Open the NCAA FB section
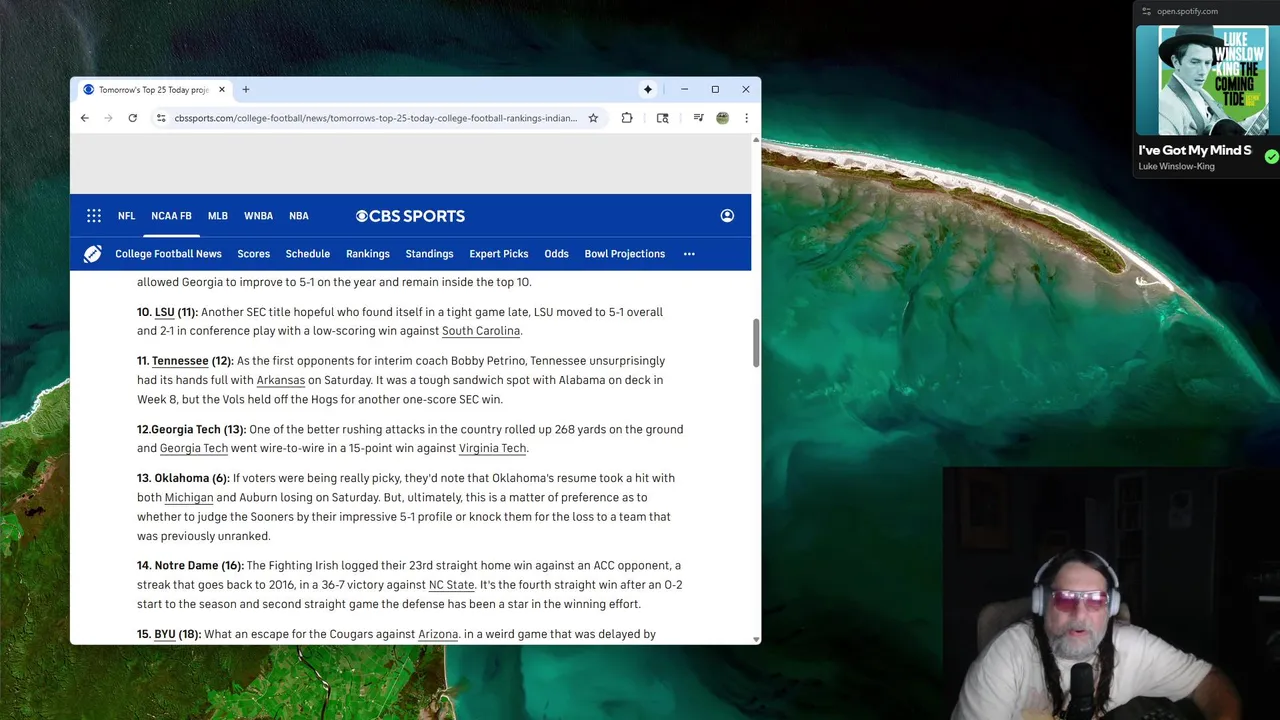The height and width of the screenshot is (720, 1280). (x=171, y=216)
